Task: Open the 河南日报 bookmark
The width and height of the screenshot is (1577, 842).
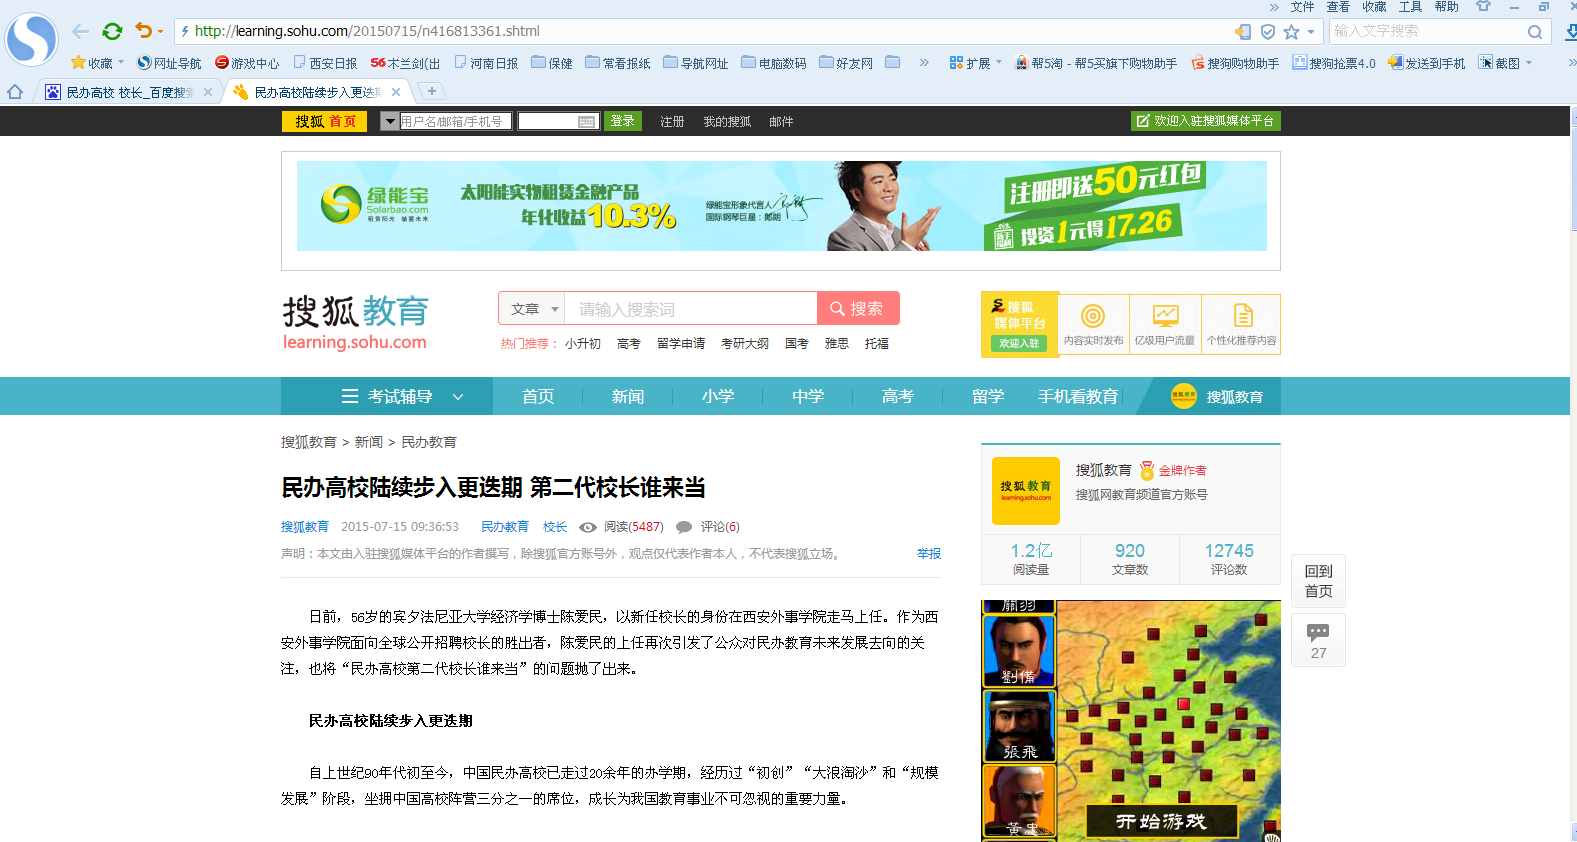Action: [486, 63]
